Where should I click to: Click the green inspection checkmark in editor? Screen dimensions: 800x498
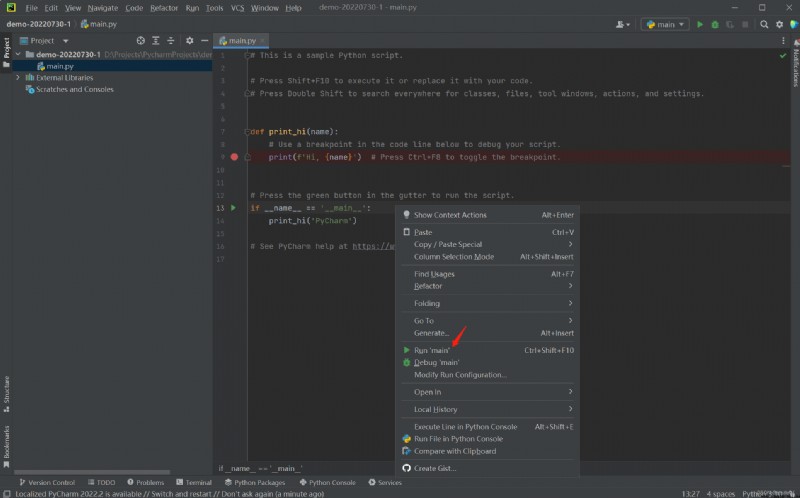783,55
